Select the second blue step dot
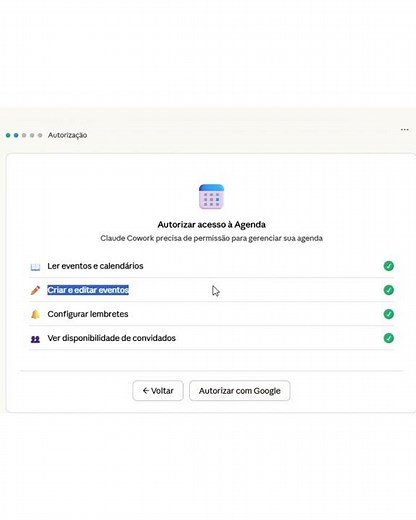The image size is (416, 520). pyautogui.click(x=16, y=135)
